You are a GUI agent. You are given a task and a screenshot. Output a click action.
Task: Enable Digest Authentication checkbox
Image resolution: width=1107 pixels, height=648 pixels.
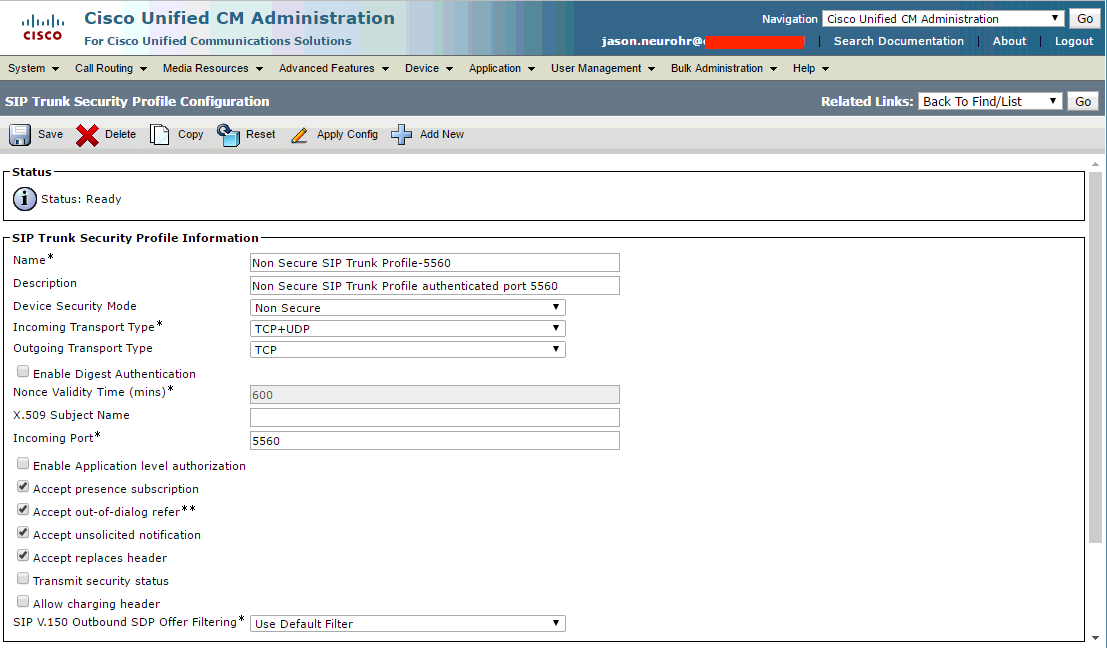(x=23, y=371)
